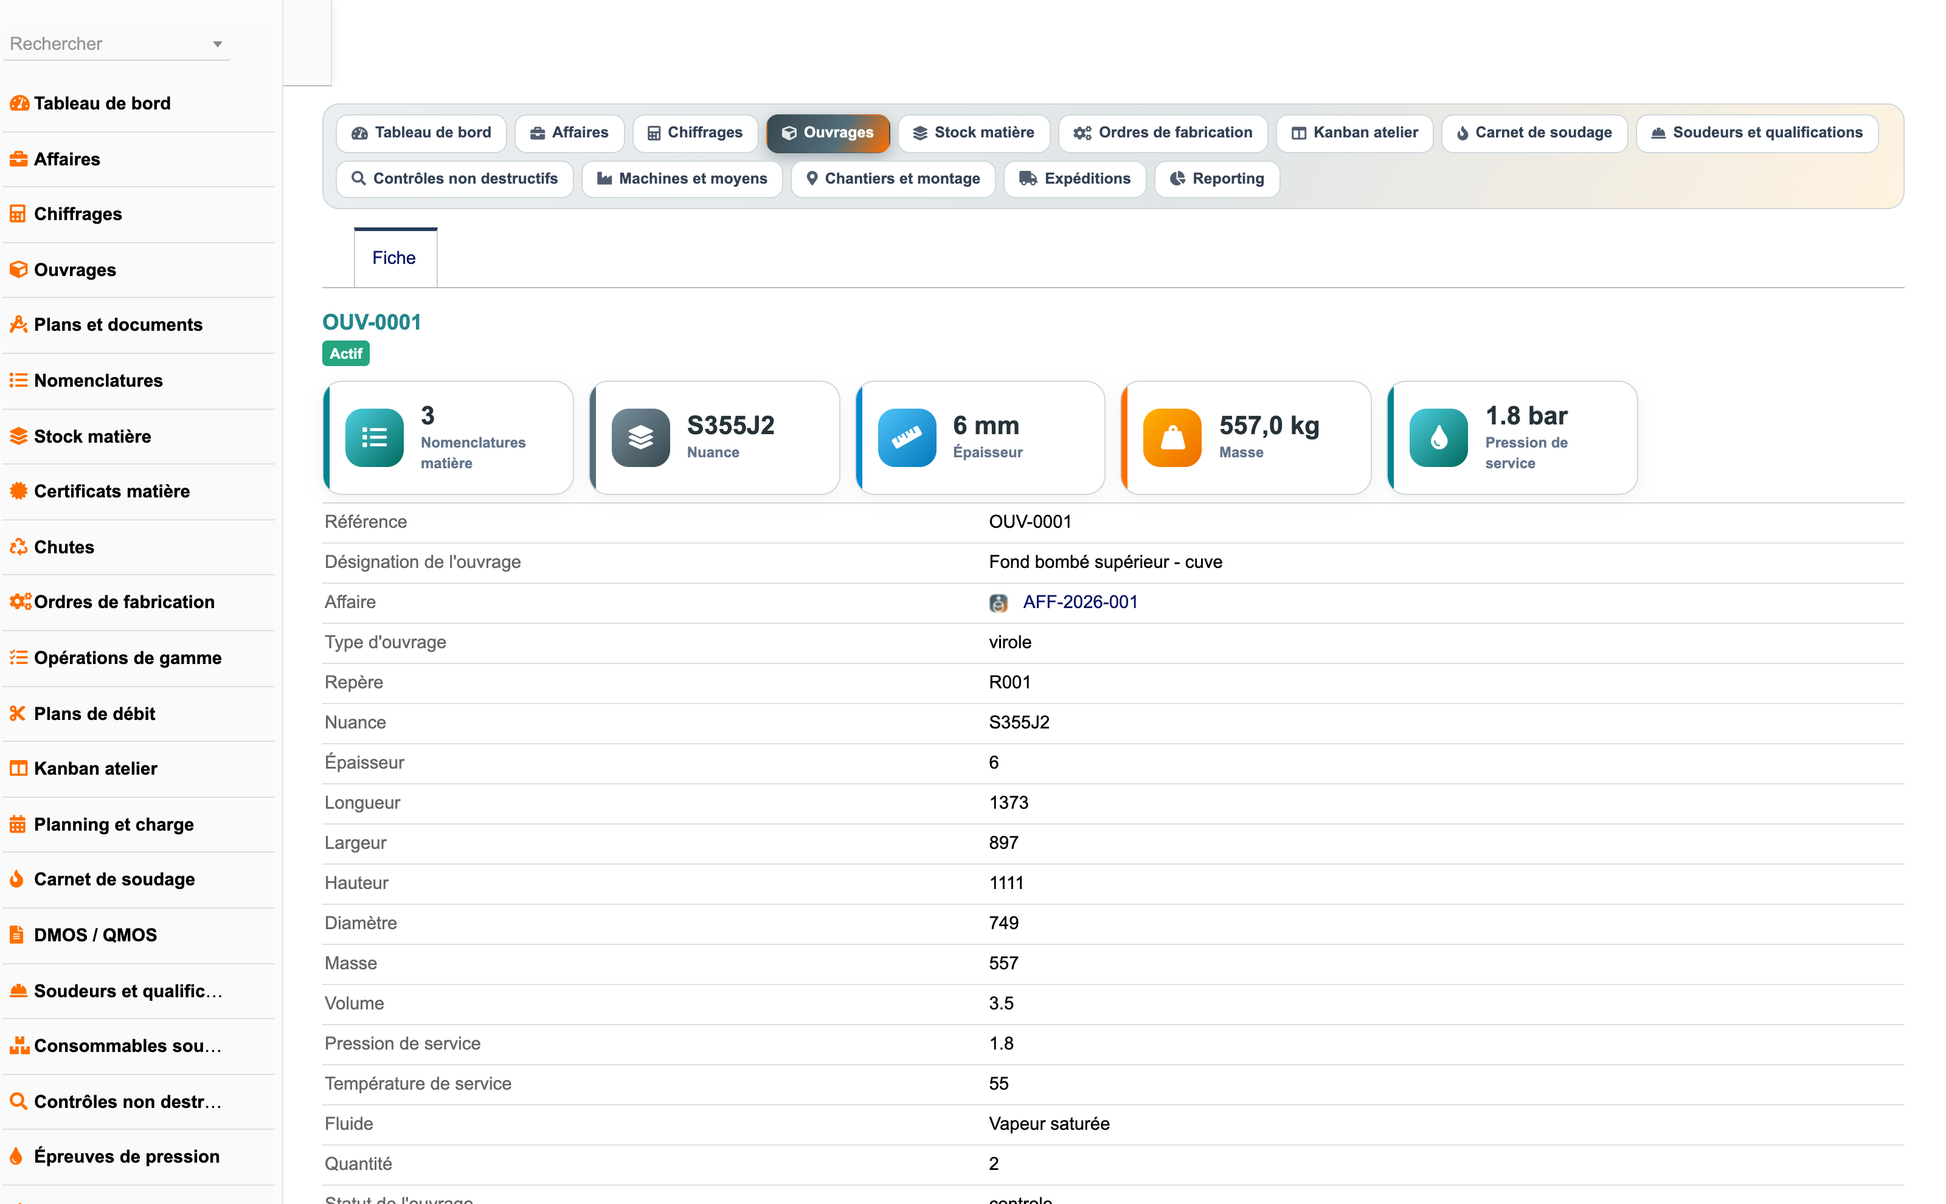Viewport: 1946px width, 1204px height.
Task: Click the Carnet de soudage flame icon in sidebar
Action: click(x=17, y=879)
